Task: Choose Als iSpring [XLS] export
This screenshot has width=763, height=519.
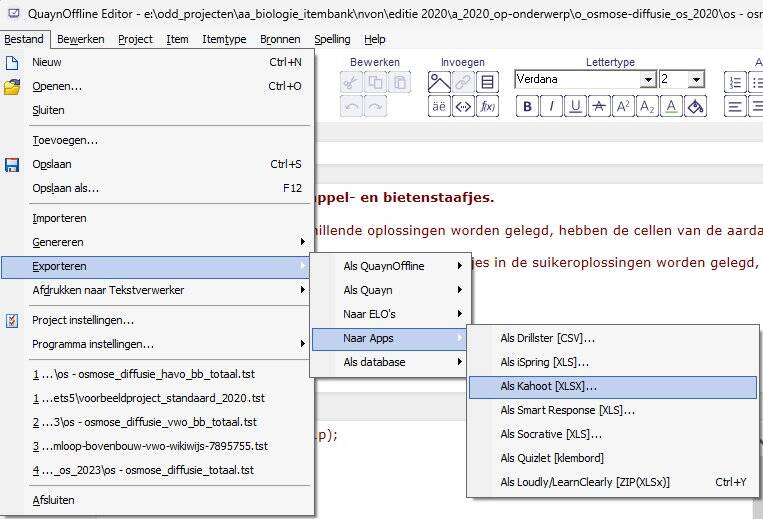Action: point(613,362)
